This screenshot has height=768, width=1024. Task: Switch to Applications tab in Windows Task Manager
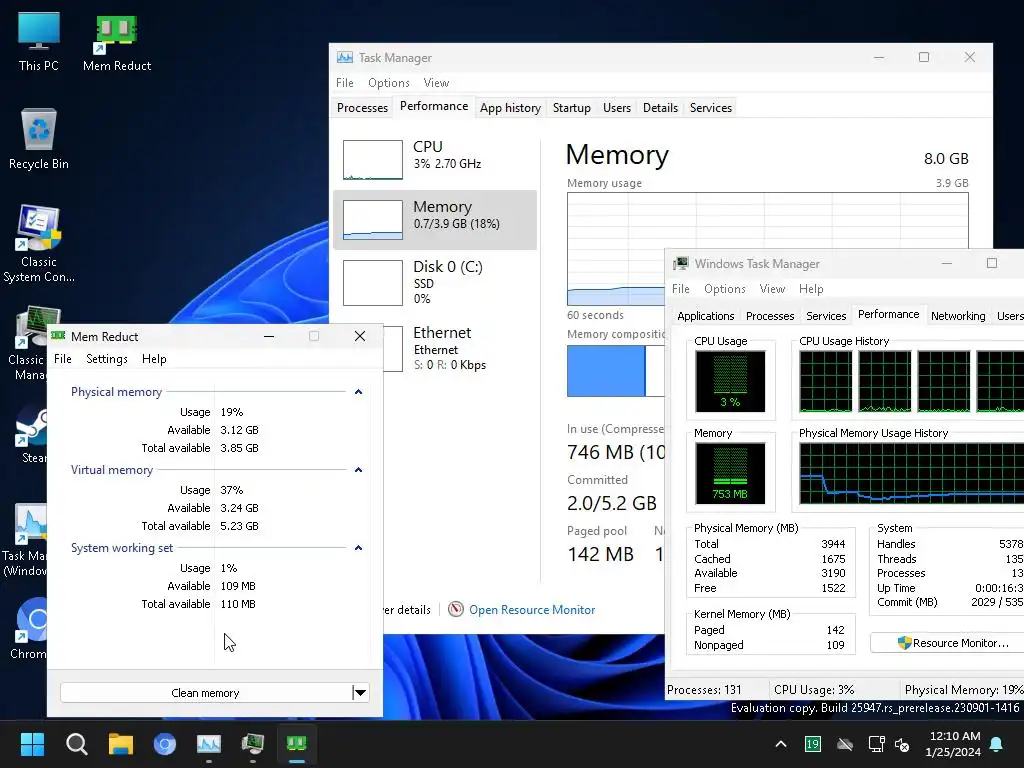click(705, 316)
